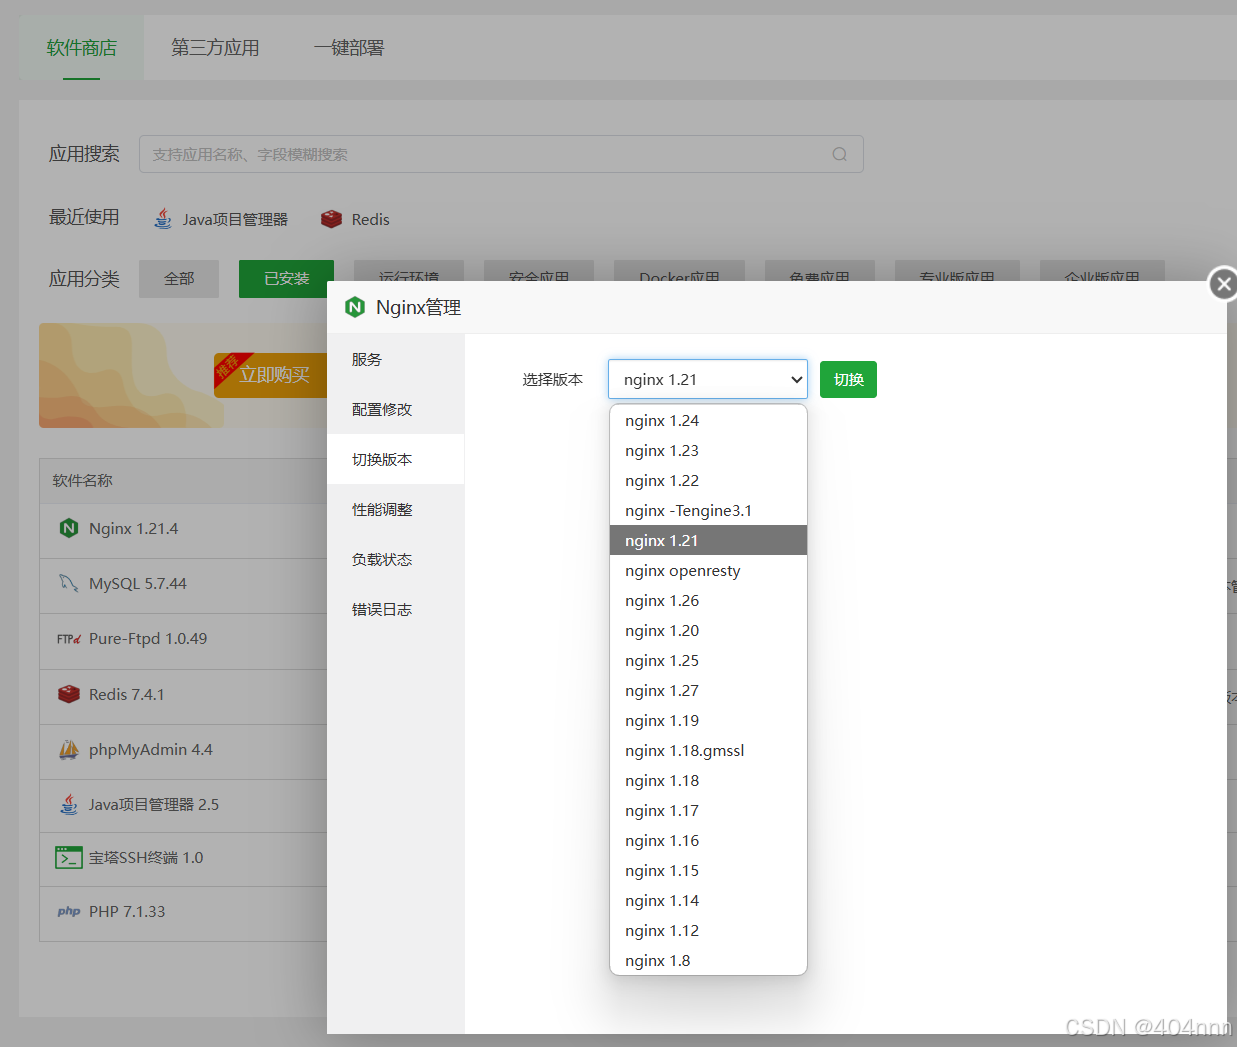Click the phpMyAdmin 4.4 sailboat icon

pyautogui.click(x=69, y=749)
